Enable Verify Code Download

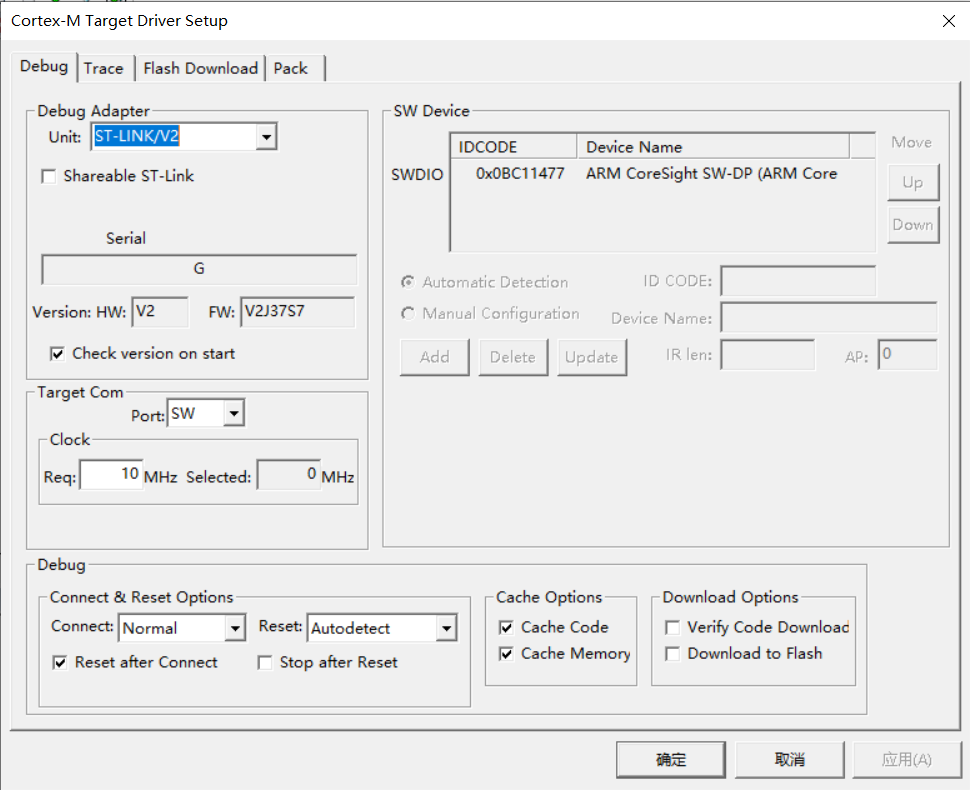click(673, 628)
